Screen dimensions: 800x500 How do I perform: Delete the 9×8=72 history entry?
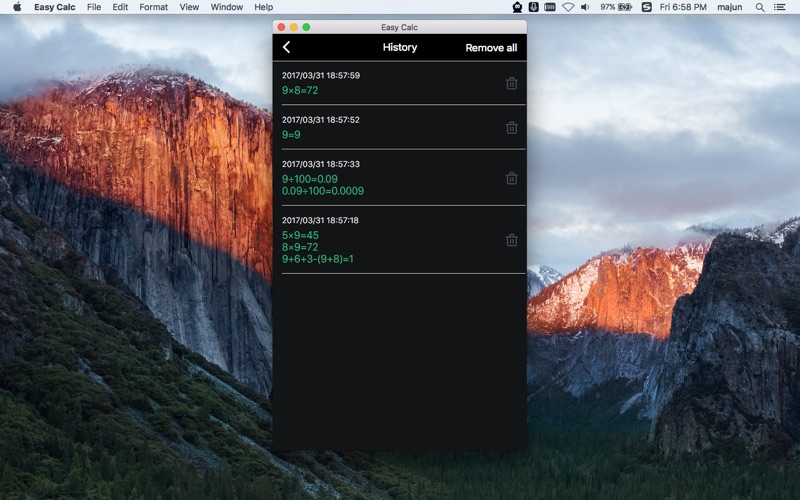pyautogui.click(x=511, y=83)
